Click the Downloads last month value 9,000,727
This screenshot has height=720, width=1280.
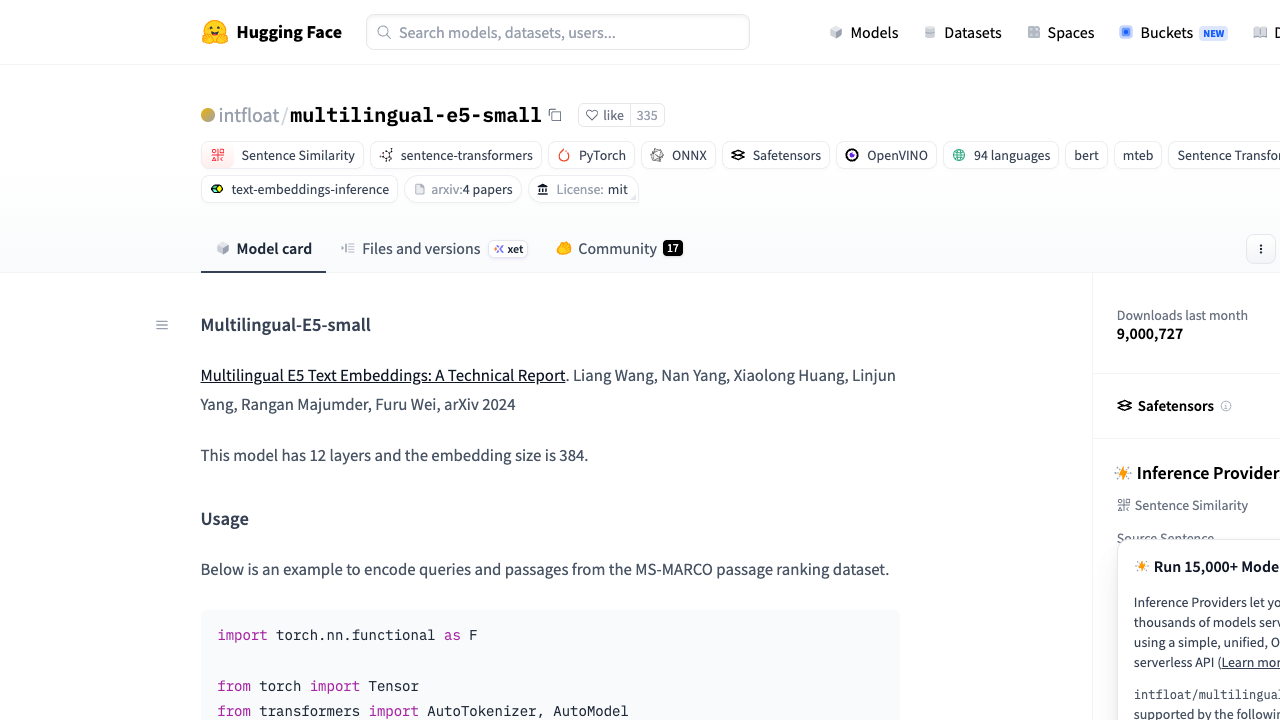coord(1150,334)
